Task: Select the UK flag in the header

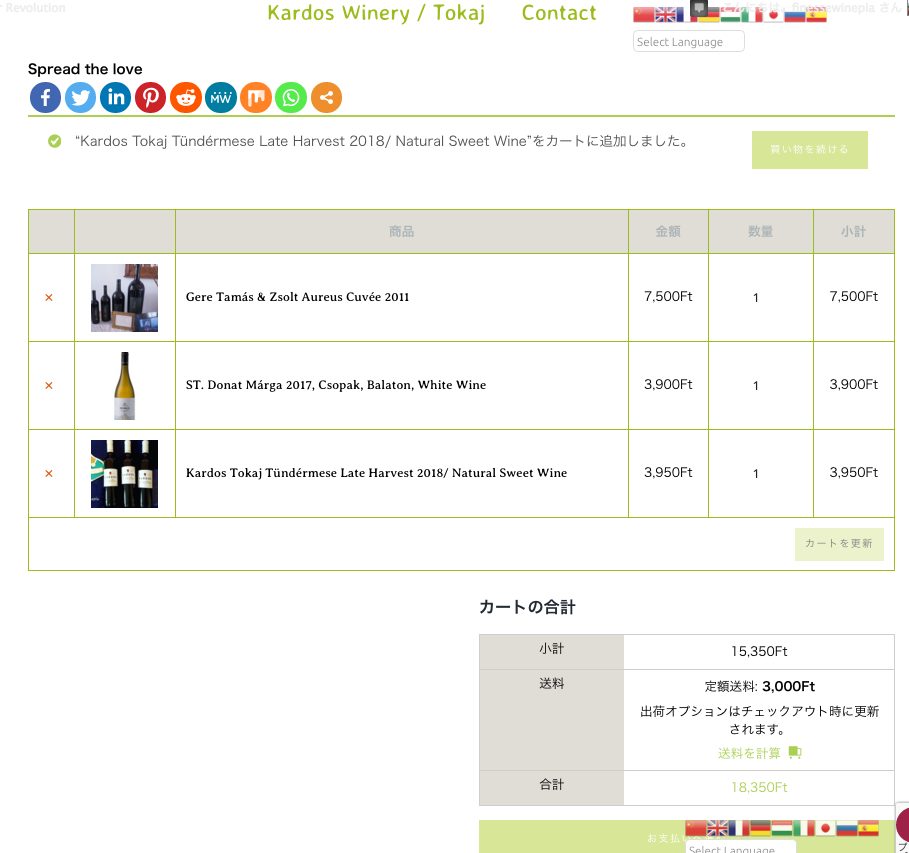Action: [x=665, y=14]
